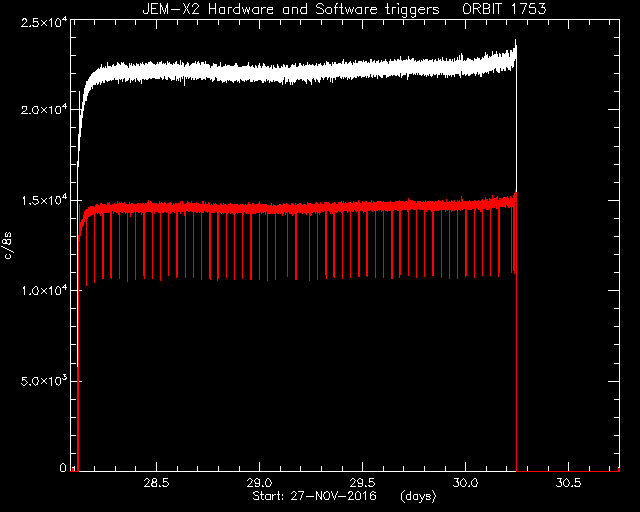Click the (days) unit label below axis
The width and height of the screenshot is (640, 512).
point(418,496)
